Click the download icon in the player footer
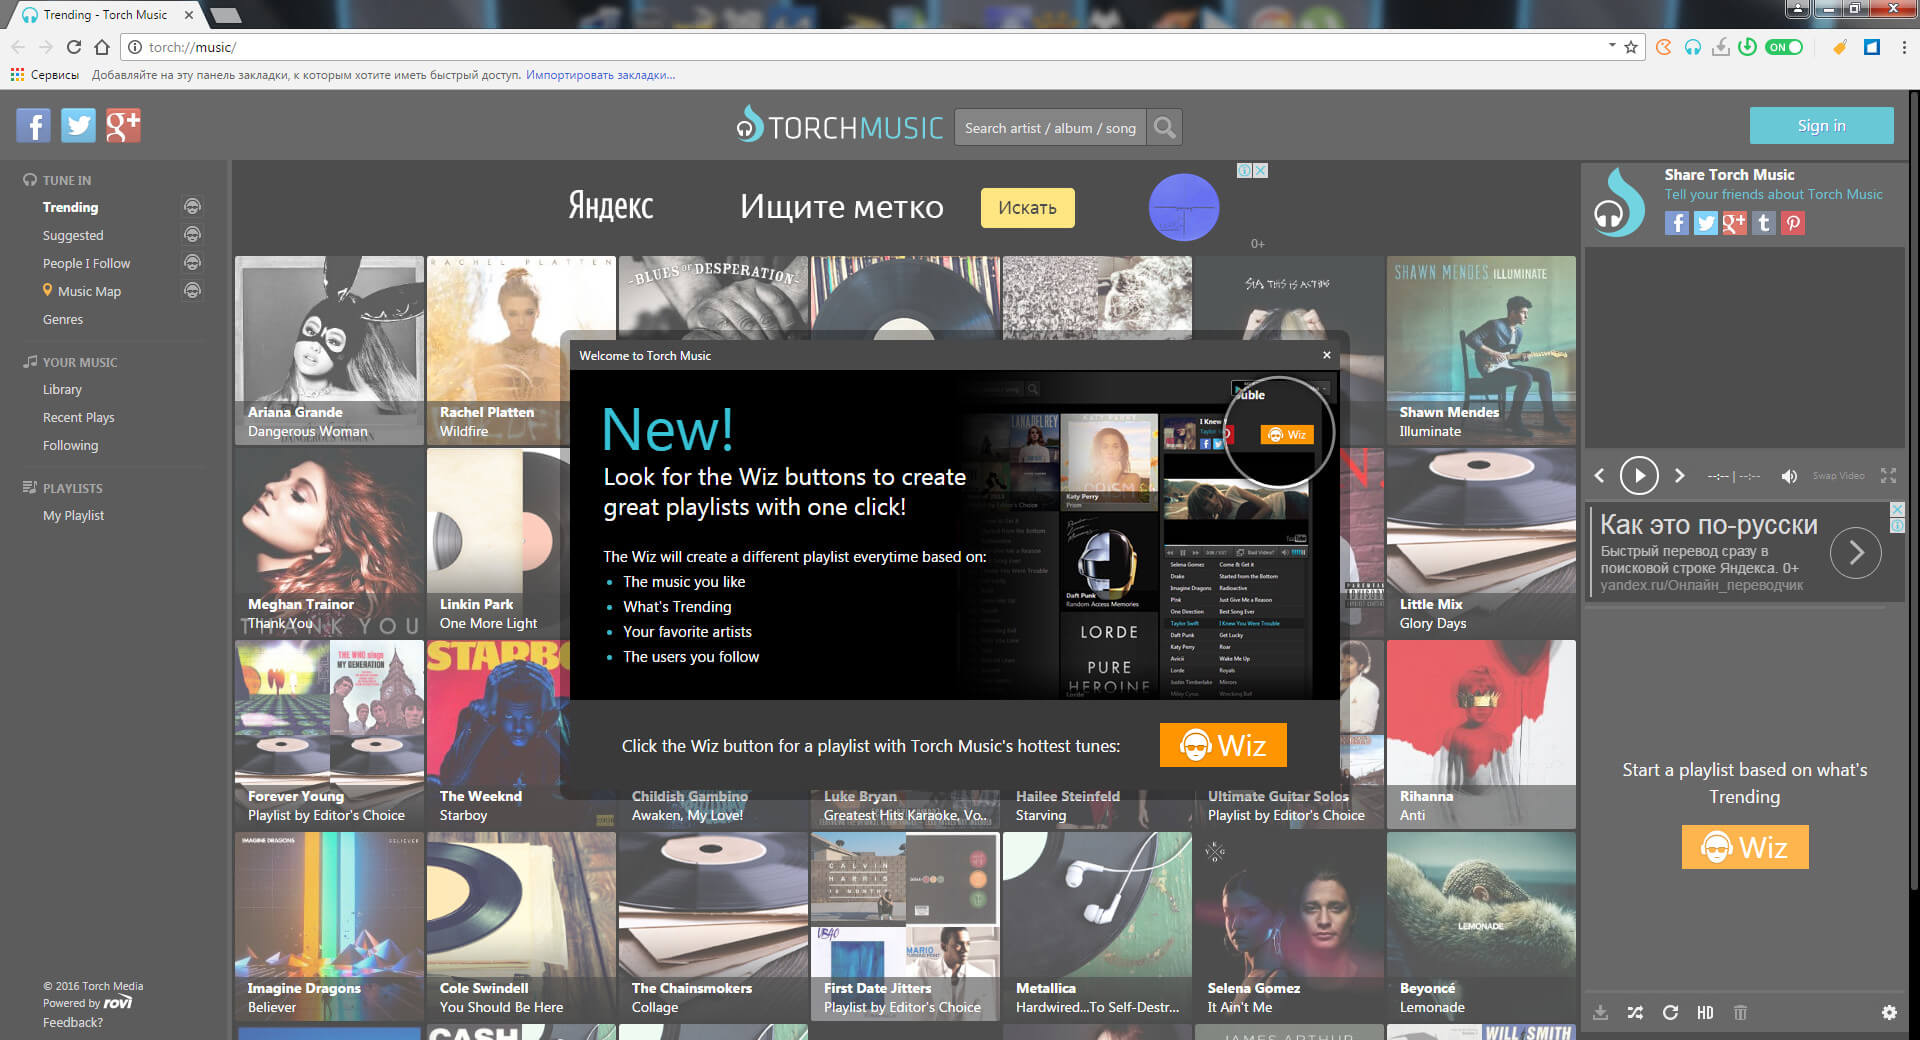The image size is (1920, 1040). 1601,1012
